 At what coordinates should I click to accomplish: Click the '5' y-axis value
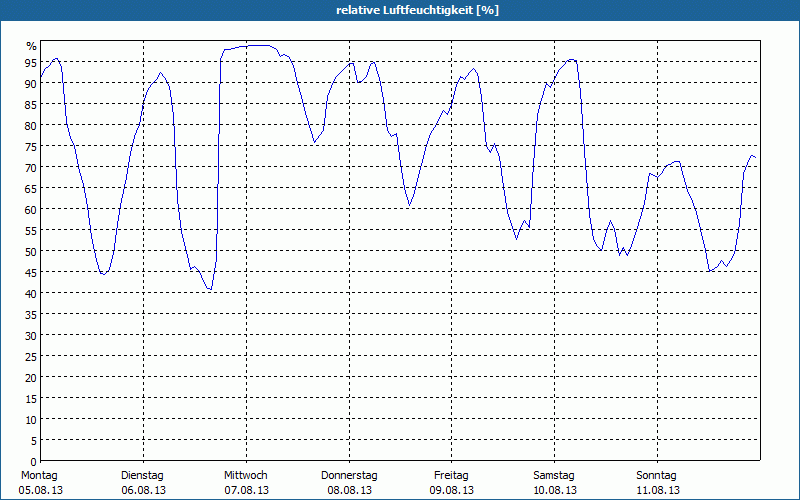(34, 441)
